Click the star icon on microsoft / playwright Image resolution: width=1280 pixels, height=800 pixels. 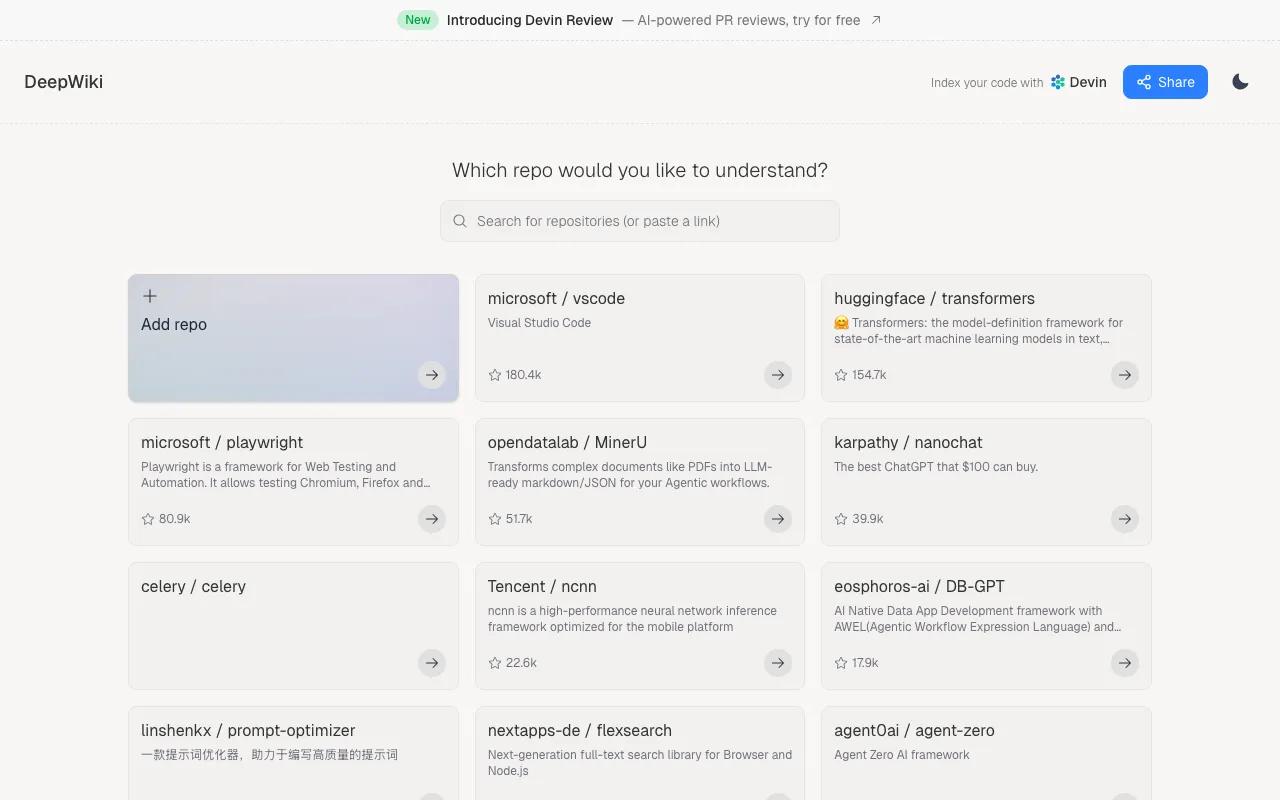(148, 519)
